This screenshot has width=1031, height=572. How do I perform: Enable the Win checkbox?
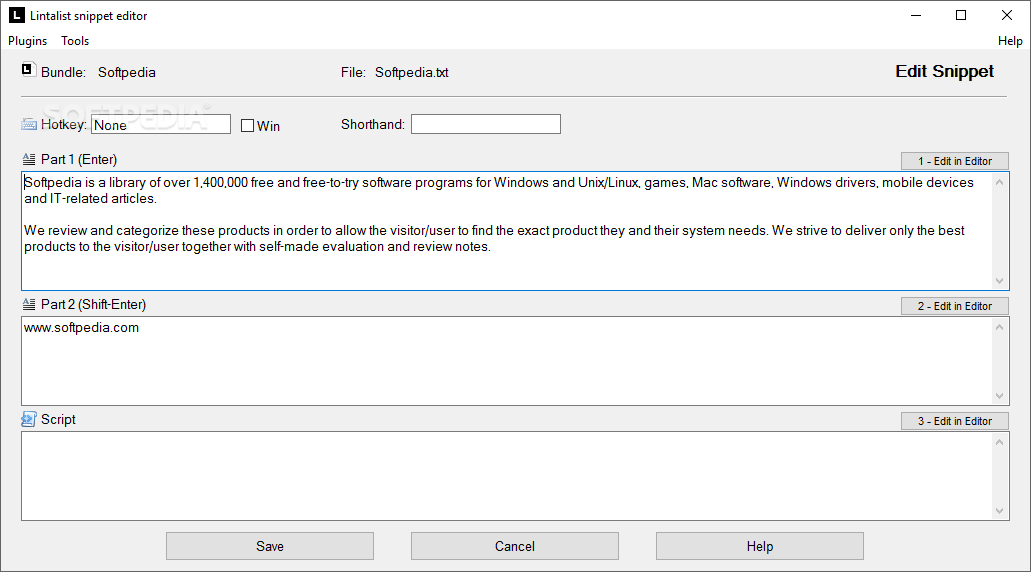(x=247, y=126)
